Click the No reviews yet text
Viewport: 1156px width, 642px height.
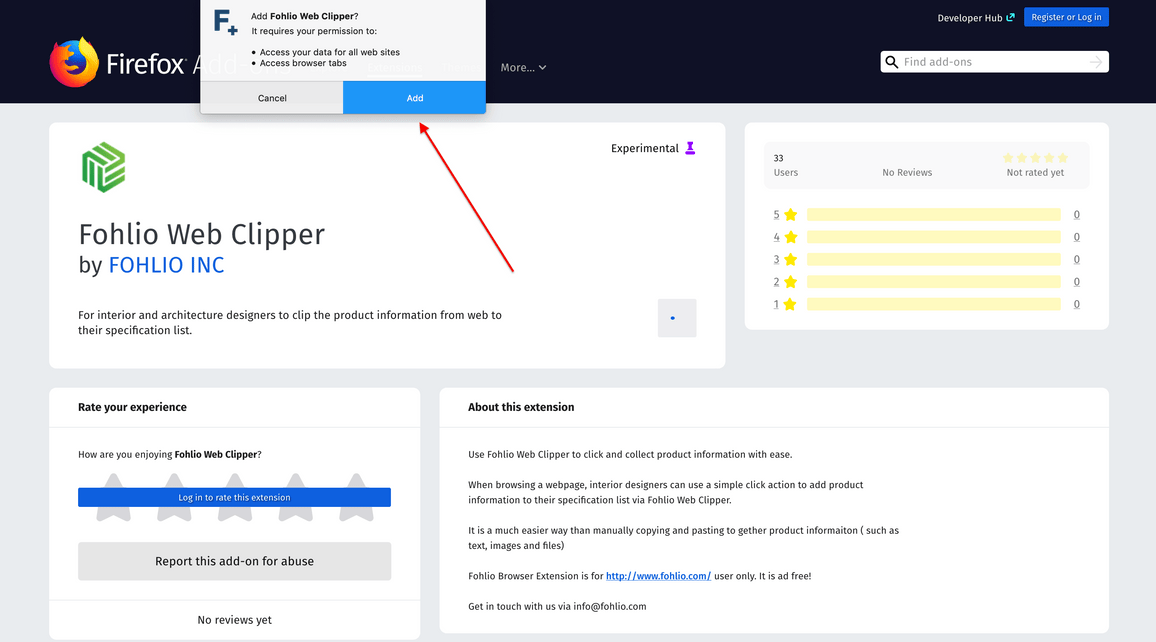point(234,620)
